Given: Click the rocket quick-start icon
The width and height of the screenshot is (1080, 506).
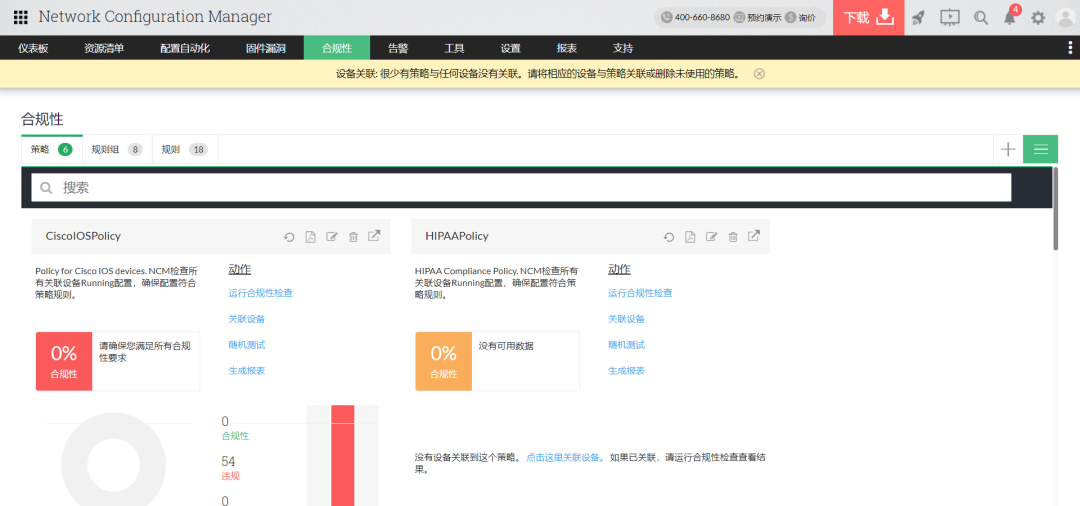Looking at the screenshot, I should tap(917, 18).
